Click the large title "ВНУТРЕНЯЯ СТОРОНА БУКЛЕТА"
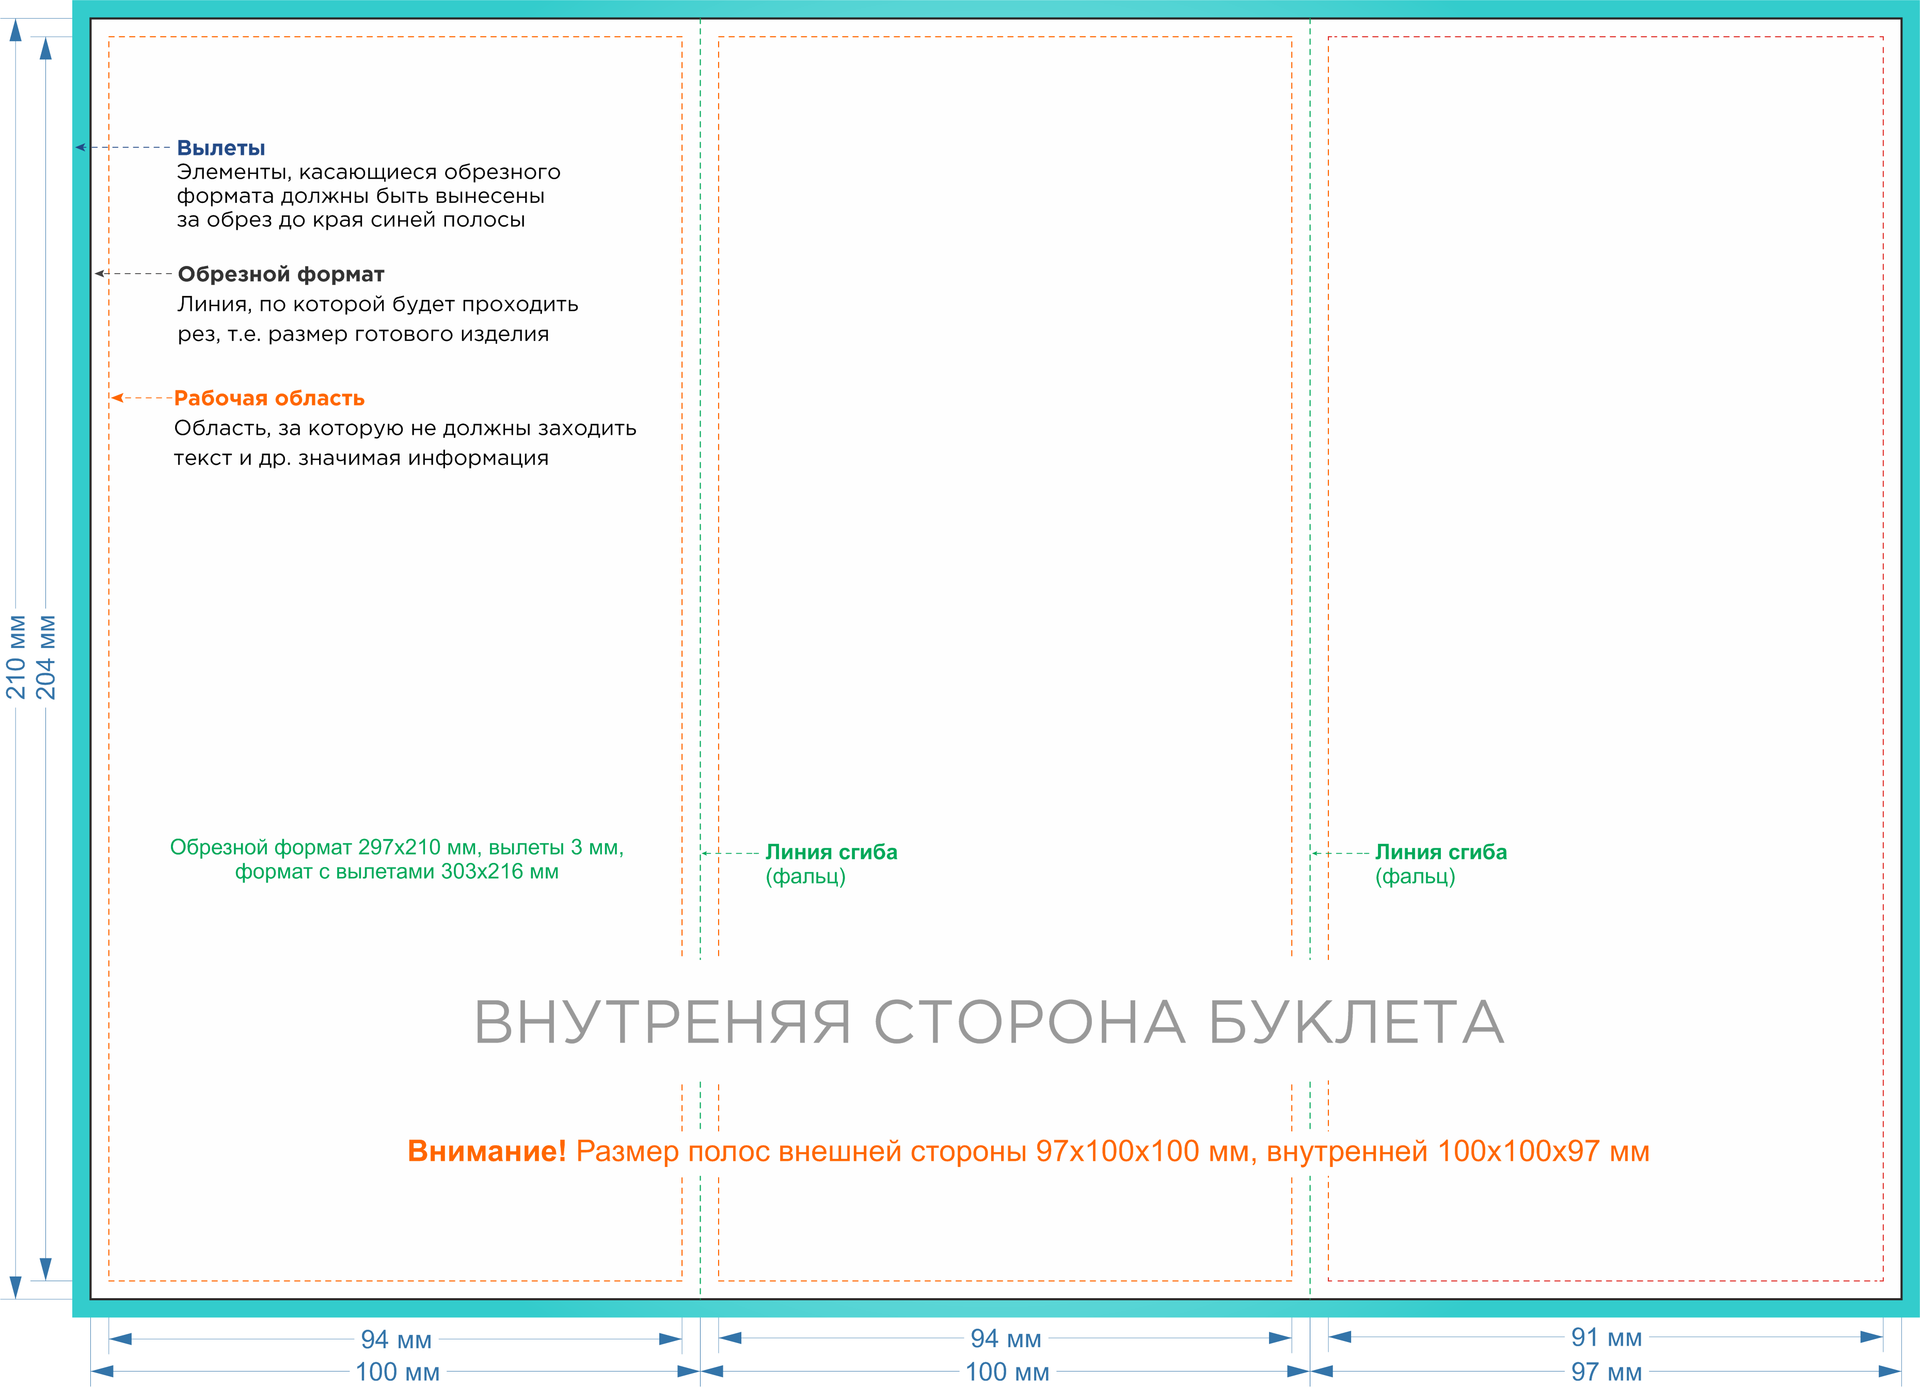Screen dimensions: 1920x1387 989,1022
